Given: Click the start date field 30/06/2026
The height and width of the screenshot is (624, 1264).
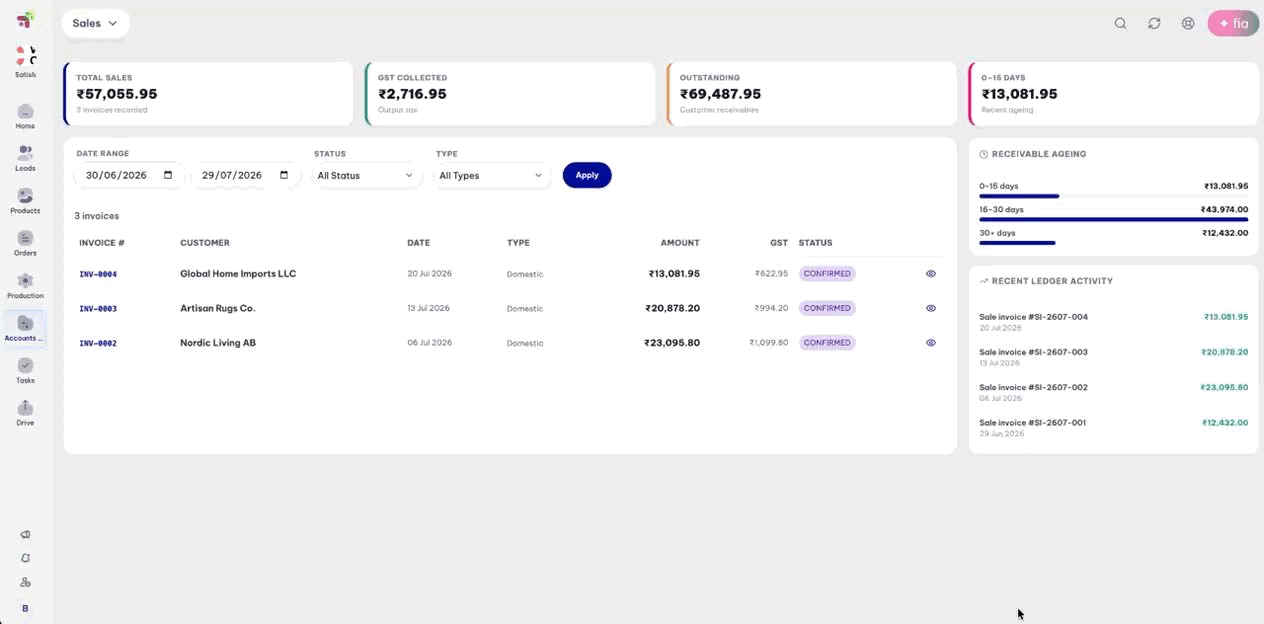Looking at the screenshot, I should point(129,175).
